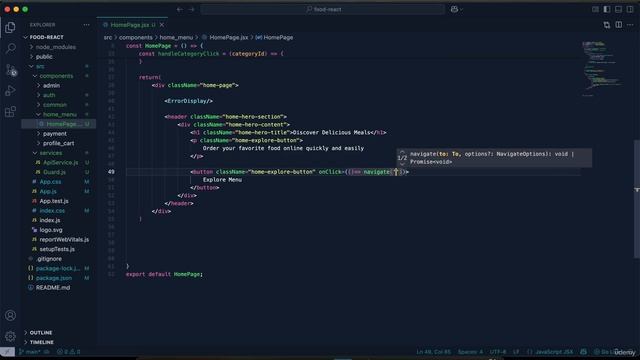Open the Run and Debug view
This screenshot has width=640, height=360.
pos(10,91)
